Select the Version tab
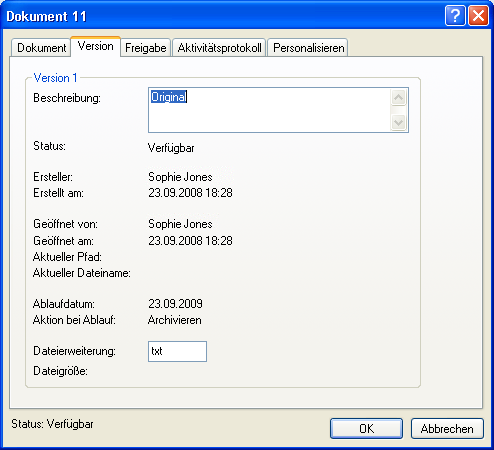494x450 pixels. (95, 46)
